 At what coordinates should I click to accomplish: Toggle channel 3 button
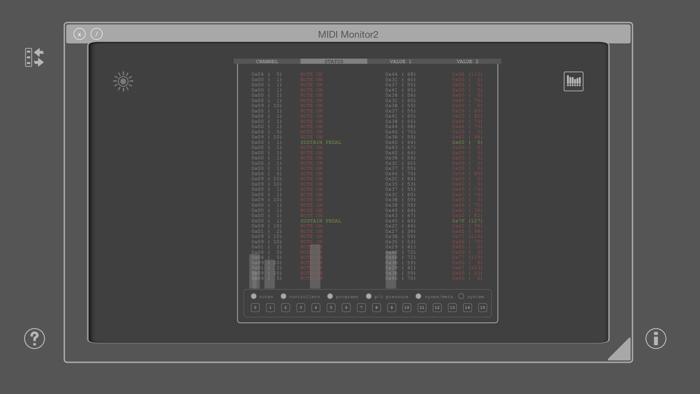point(301,307)
